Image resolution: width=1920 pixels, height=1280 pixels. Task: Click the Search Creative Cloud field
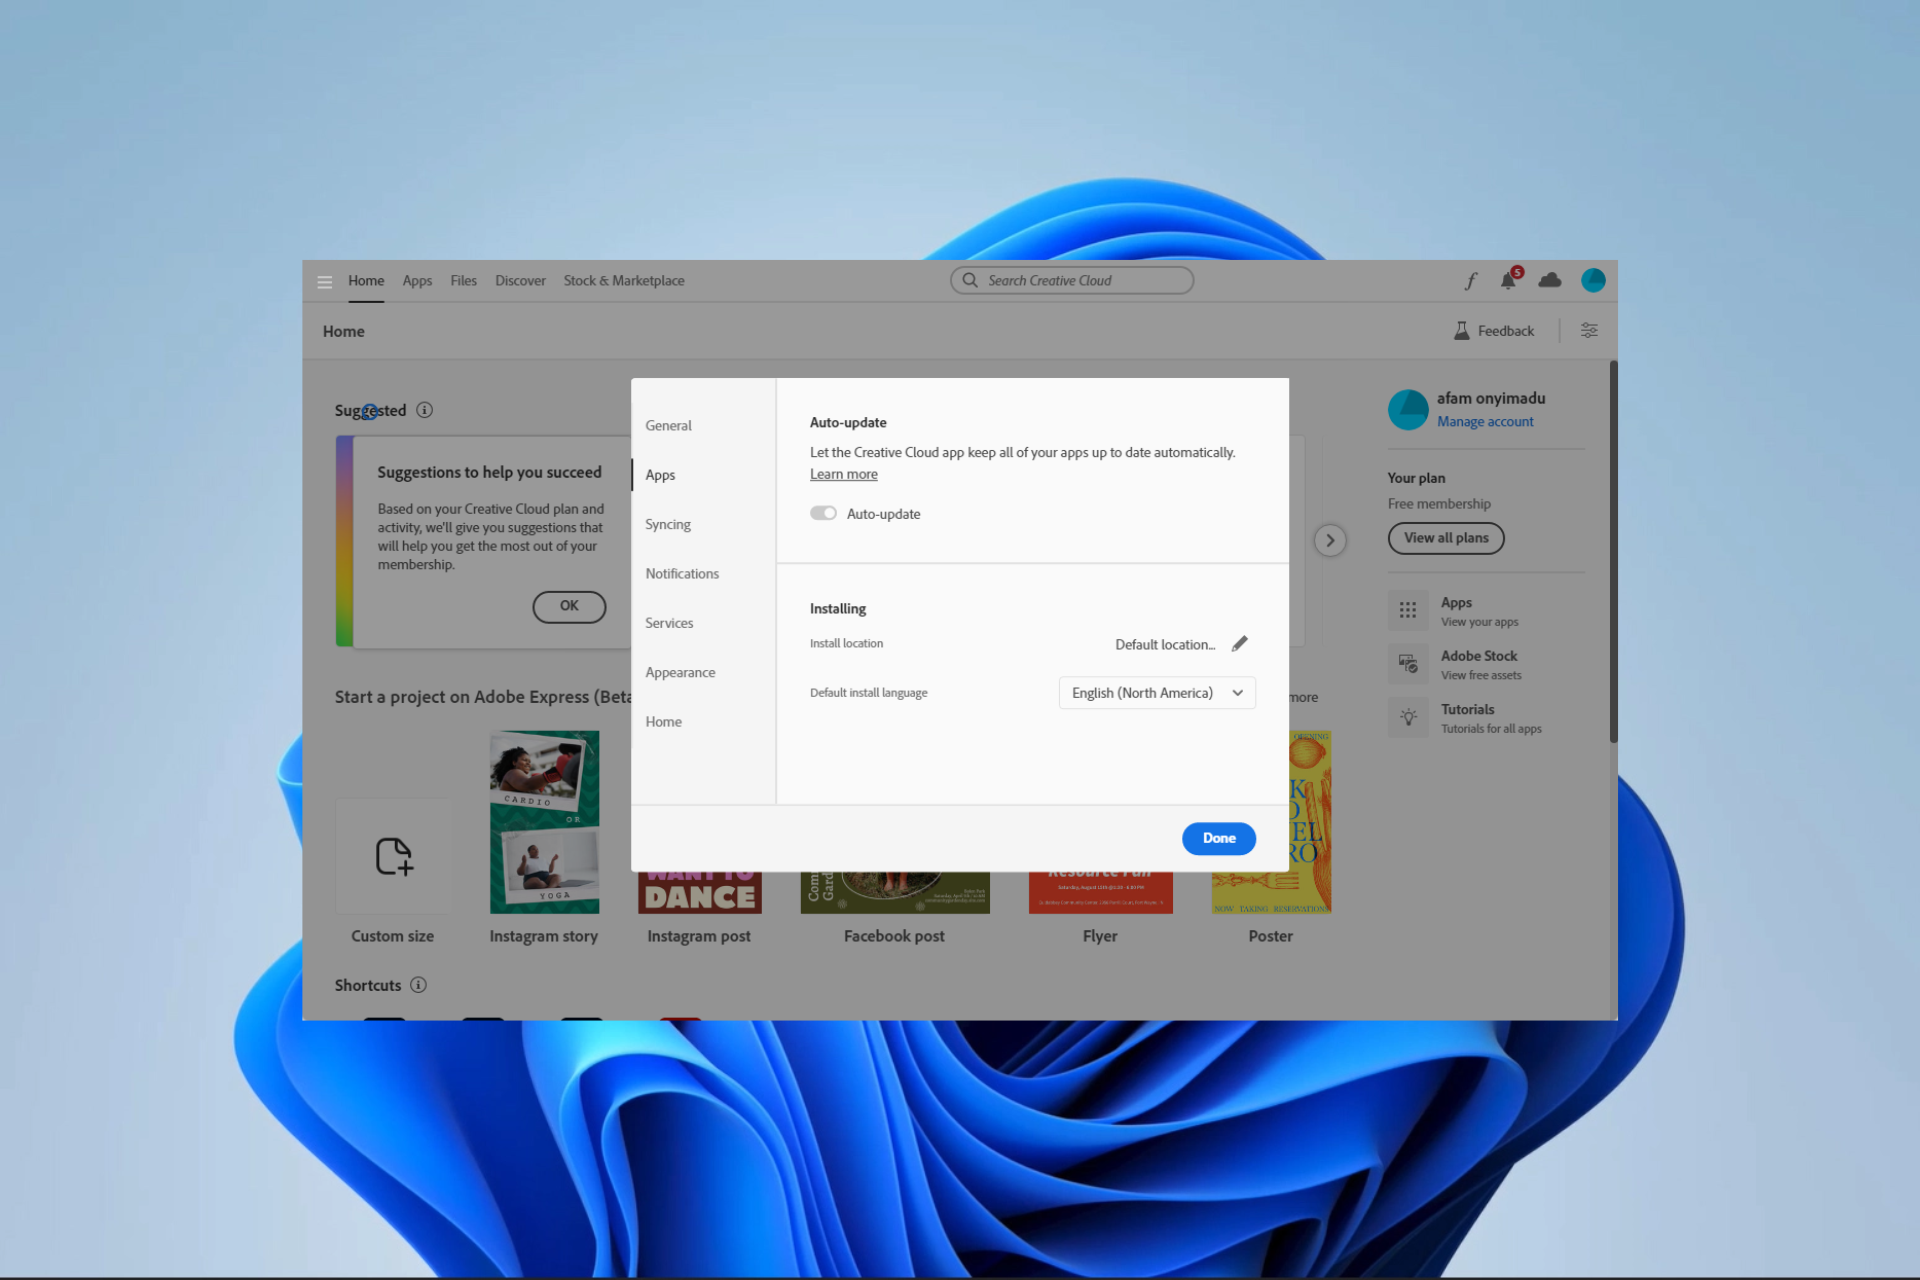pos(1071,281)
